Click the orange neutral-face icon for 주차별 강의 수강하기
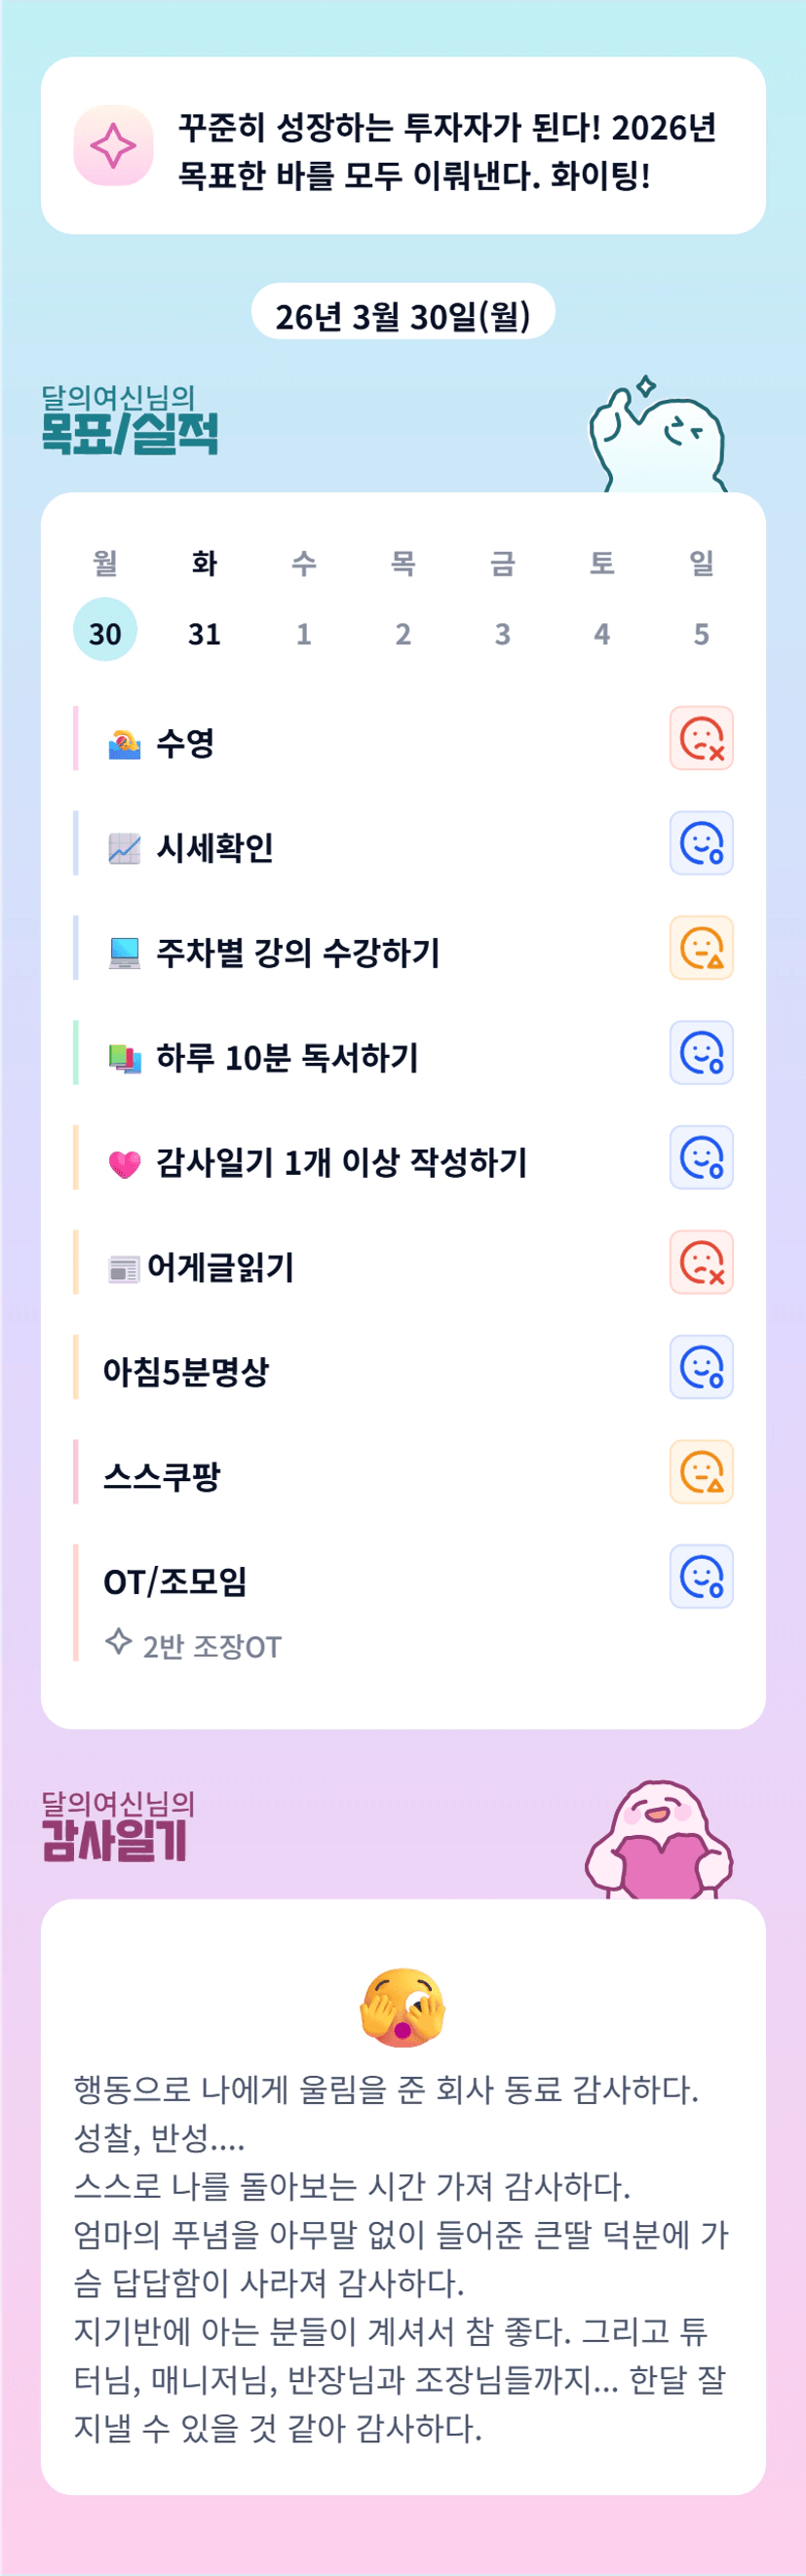The width and height of the screenshot is (806, 2576). click(701, 948)
